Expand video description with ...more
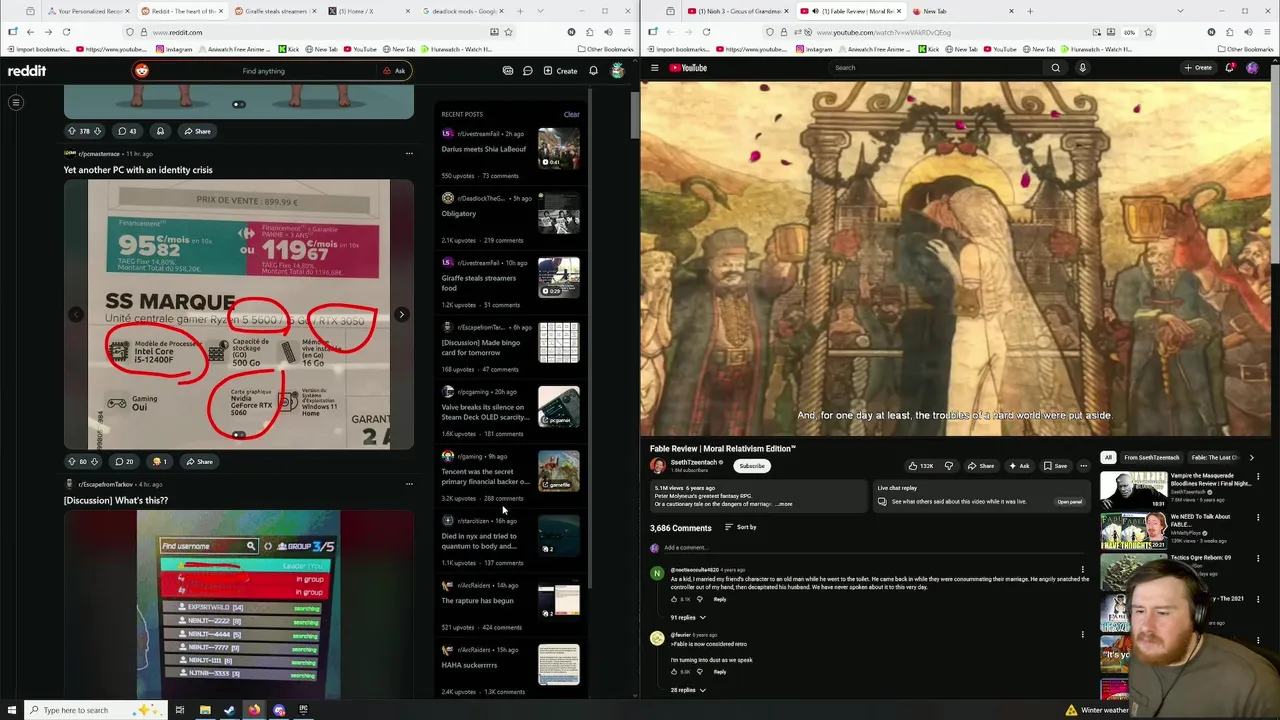The image size is (1280, 720). tap(784, 504)
